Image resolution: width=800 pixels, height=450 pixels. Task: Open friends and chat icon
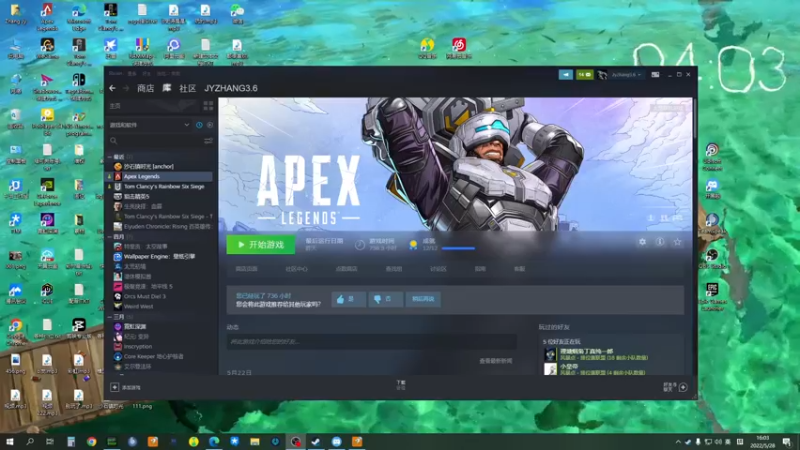pyautogui.click(x=683, y=387)
